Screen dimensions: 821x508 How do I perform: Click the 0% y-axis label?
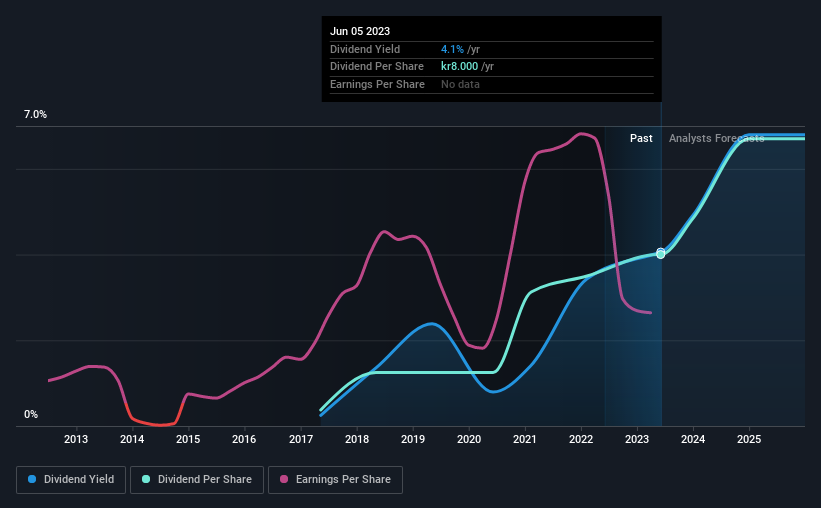point(31,414)
